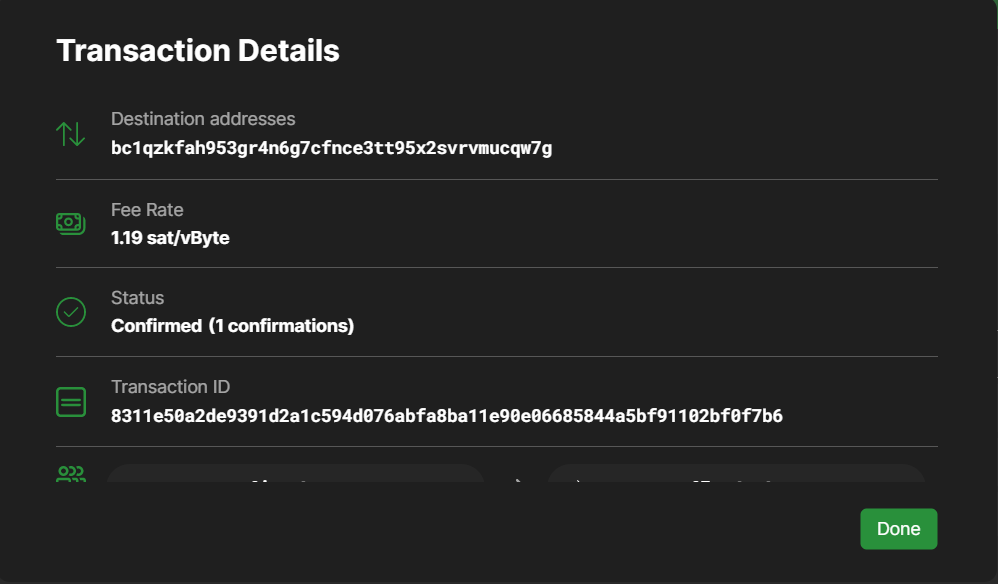Click the green banknote Fee Rate icon
The height and width of the screenshot is (584, 998).
(x=71, y=223)
